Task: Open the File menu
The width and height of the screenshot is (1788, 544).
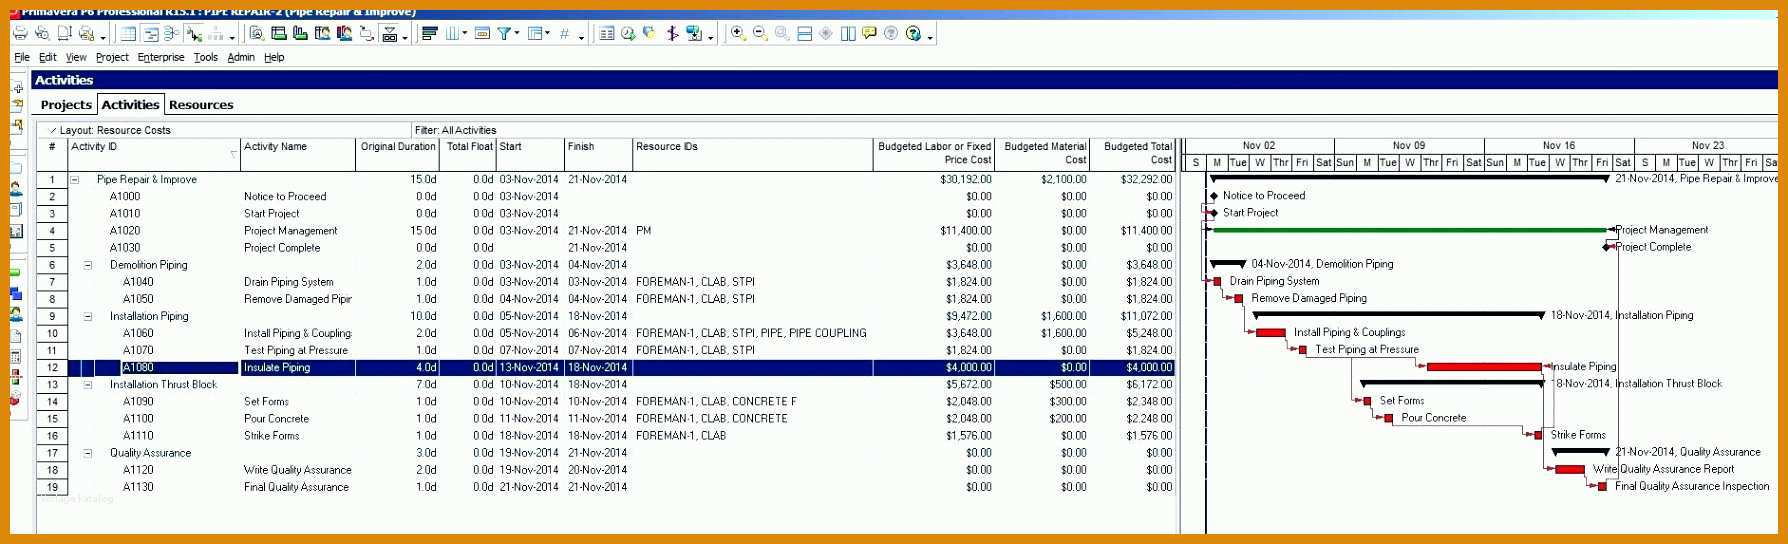Action: click(x=22, y=57)
